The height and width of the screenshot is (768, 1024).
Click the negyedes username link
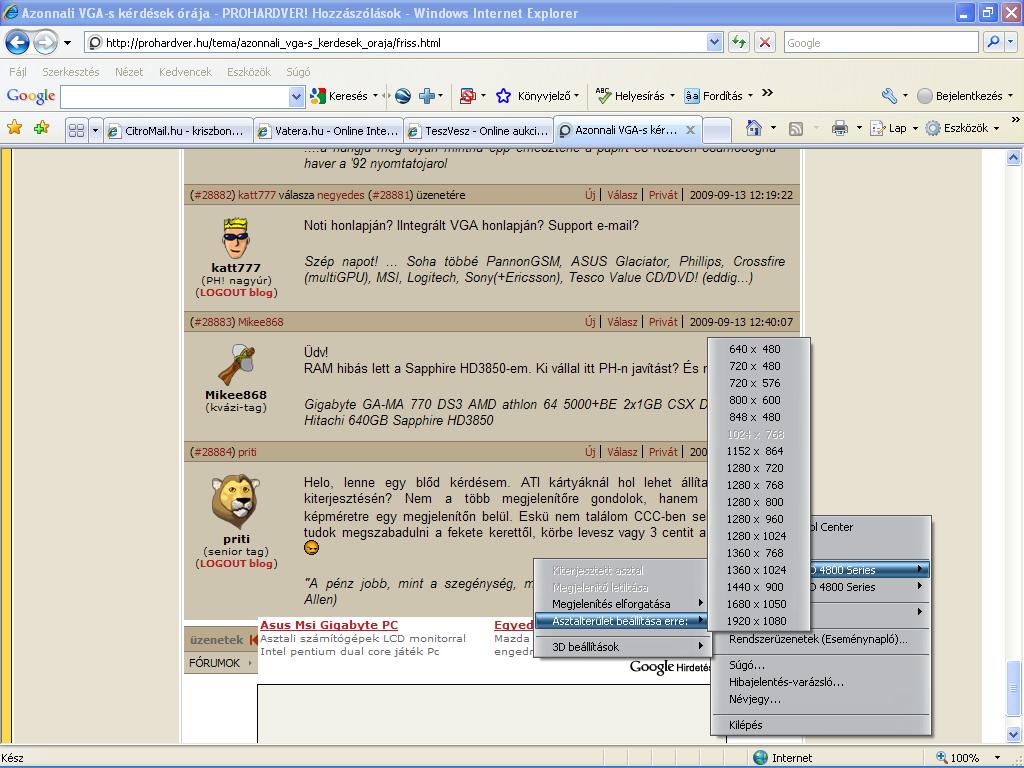[340, 195]
